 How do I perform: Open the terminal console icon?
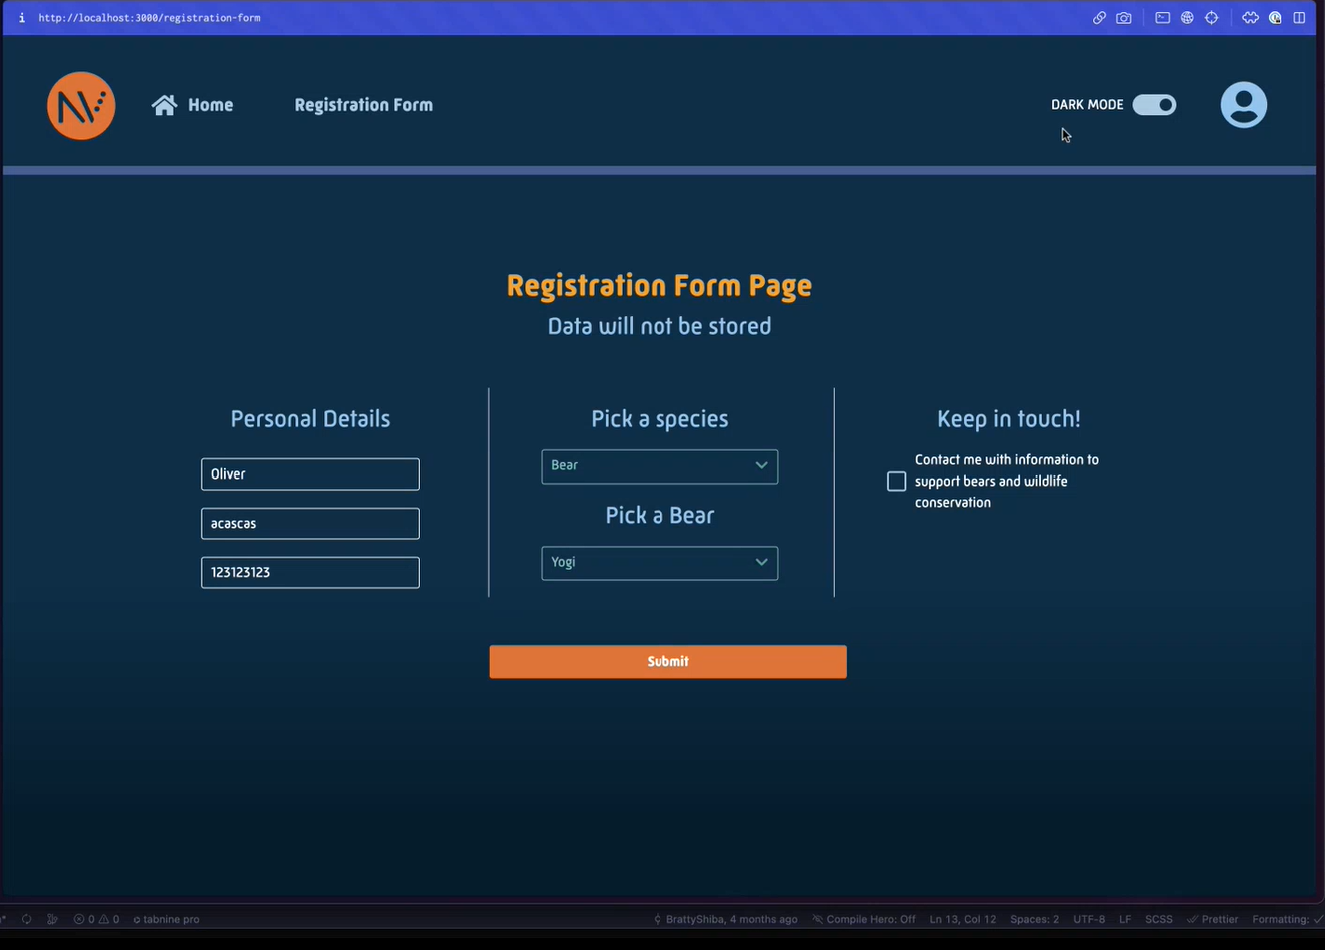1162,18
